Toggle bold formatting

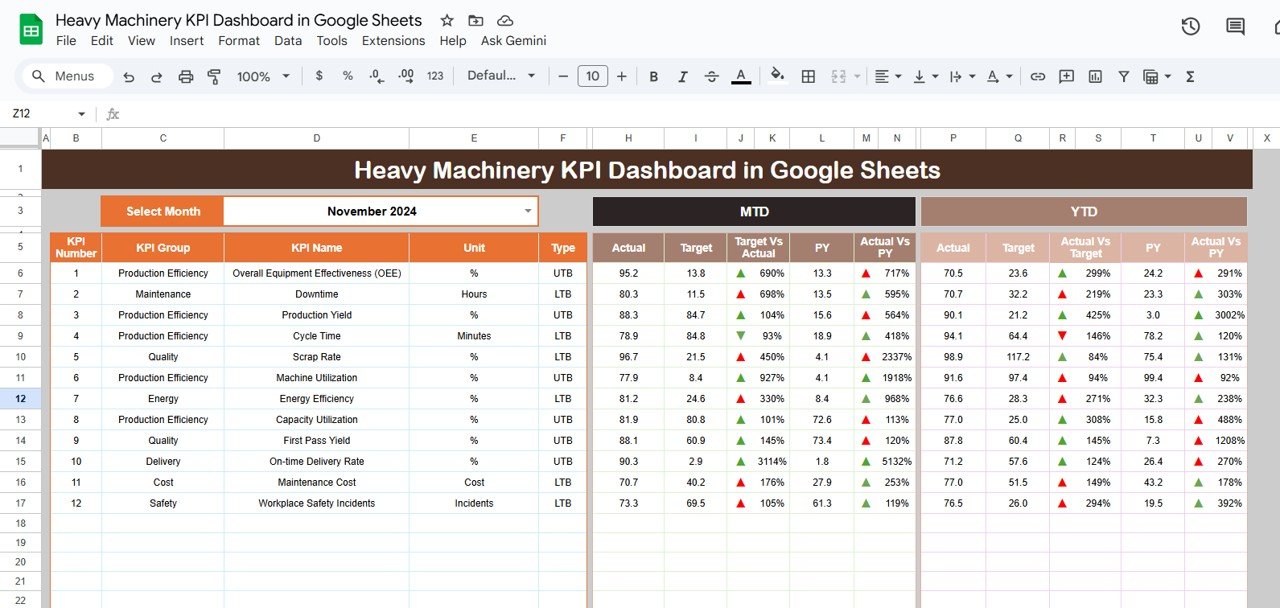tap(653, 76)
